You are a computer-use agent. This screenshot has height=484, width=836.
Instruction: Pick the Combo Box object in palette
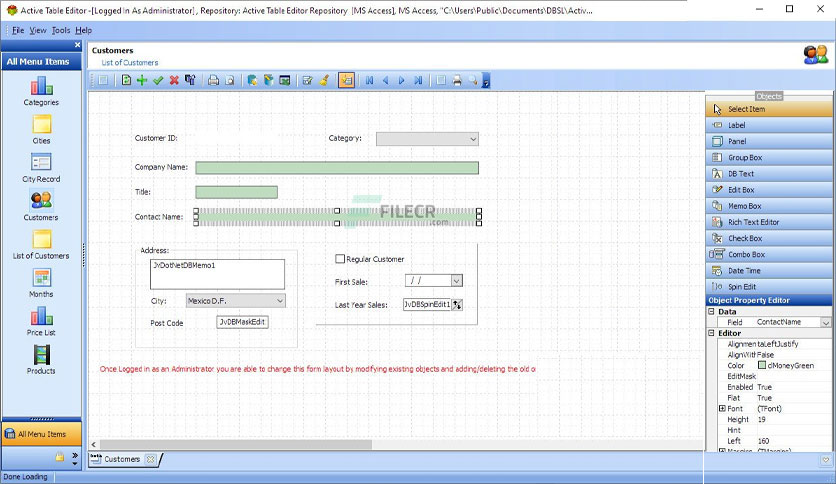[x=769, y=254]
